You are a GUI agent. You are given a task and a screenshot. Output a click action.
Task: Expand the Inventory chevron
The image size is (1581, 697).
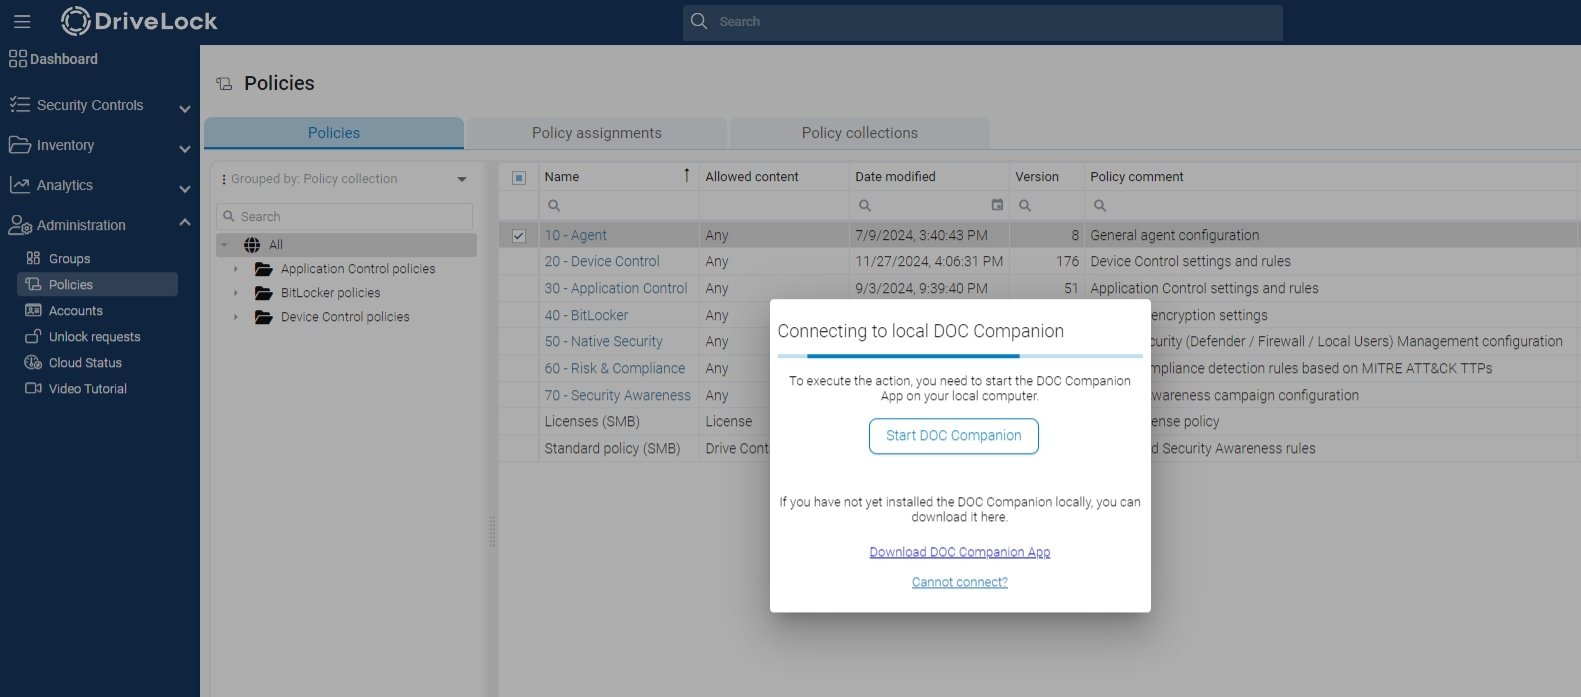click(x=184, y=148)
